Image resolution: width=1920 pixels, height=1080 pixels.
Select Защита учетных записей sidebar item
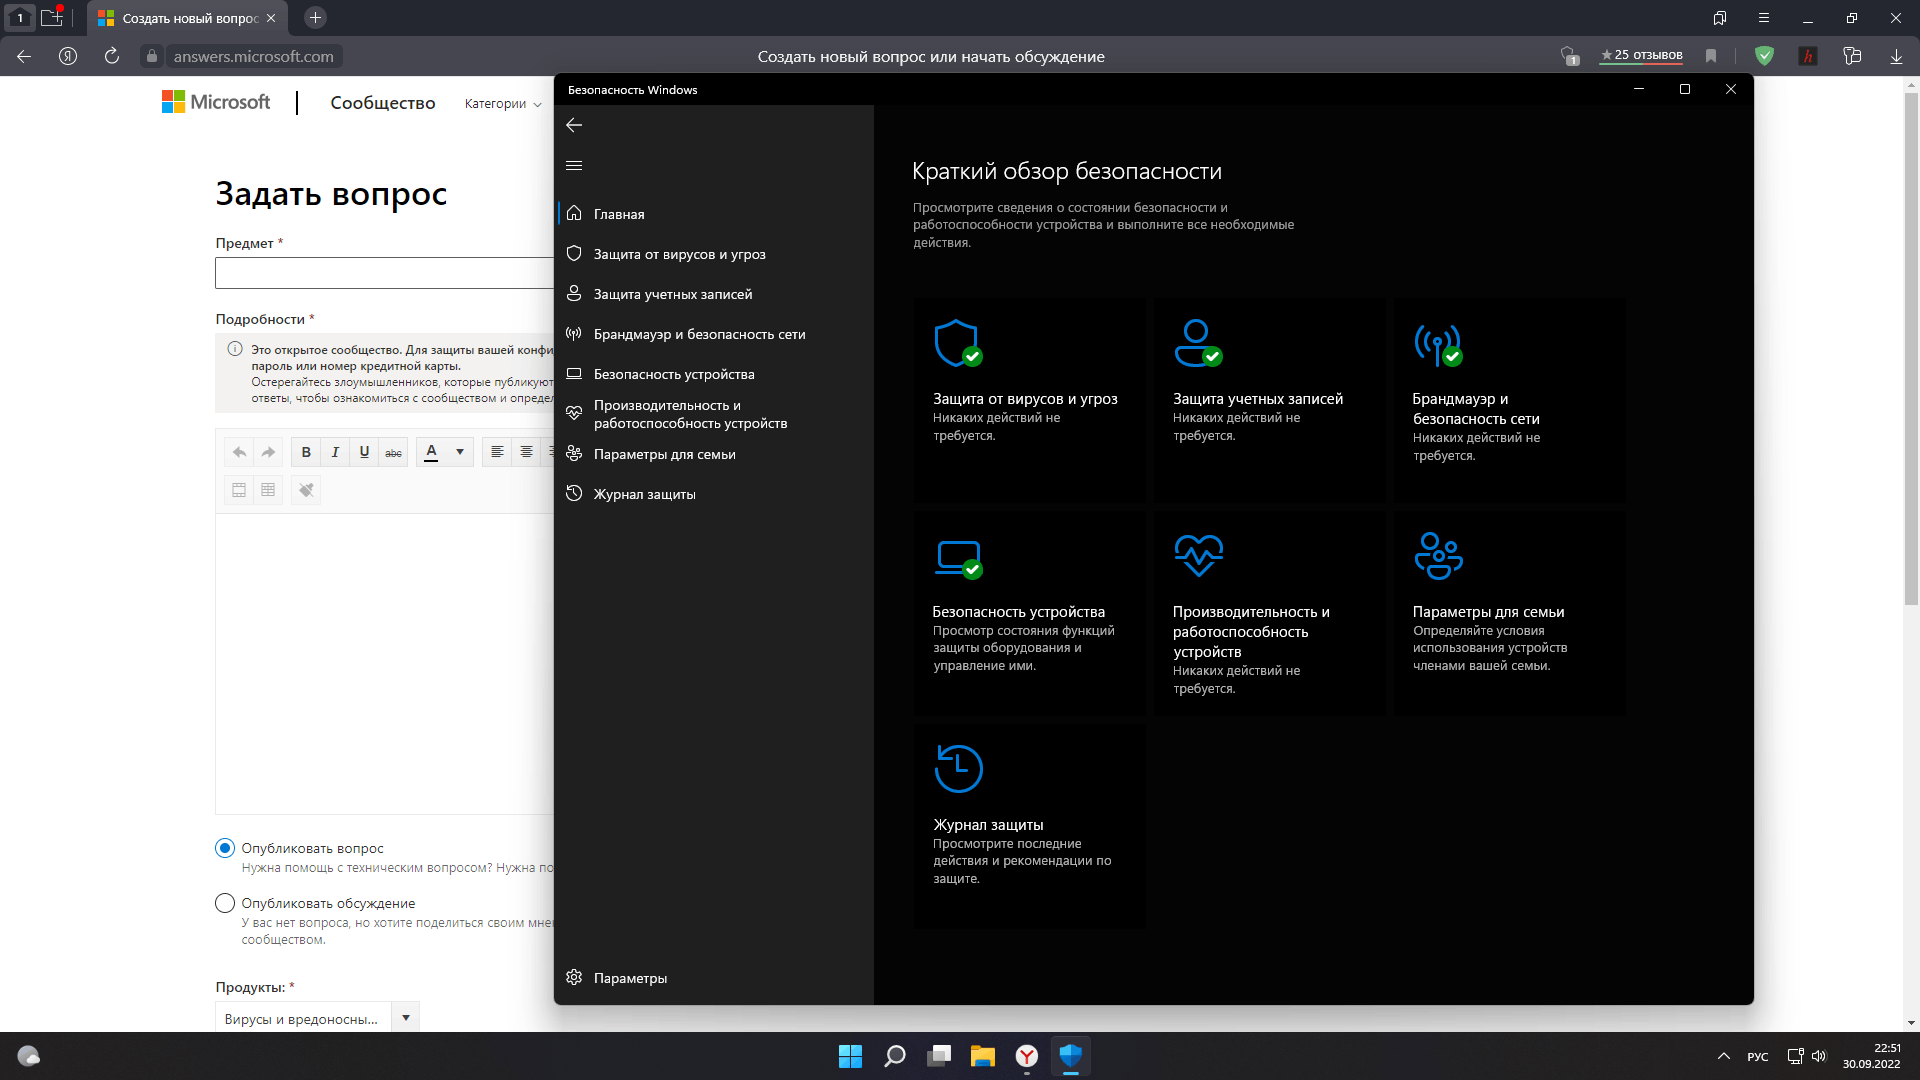pyautogui.click(x=673, y=294)
